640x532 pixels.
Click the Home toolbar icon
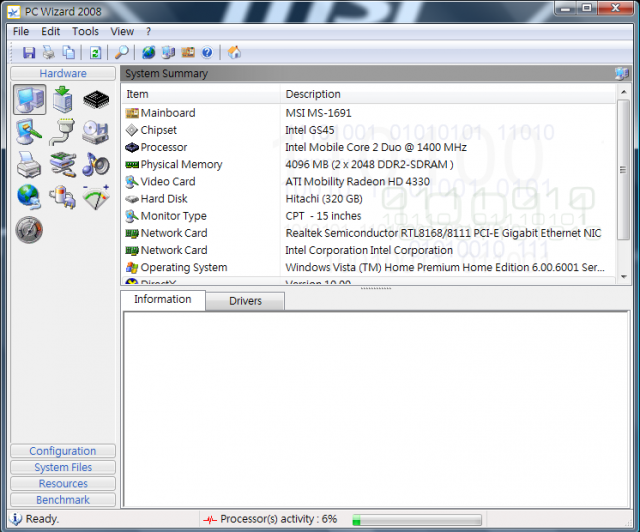(234, 52)
